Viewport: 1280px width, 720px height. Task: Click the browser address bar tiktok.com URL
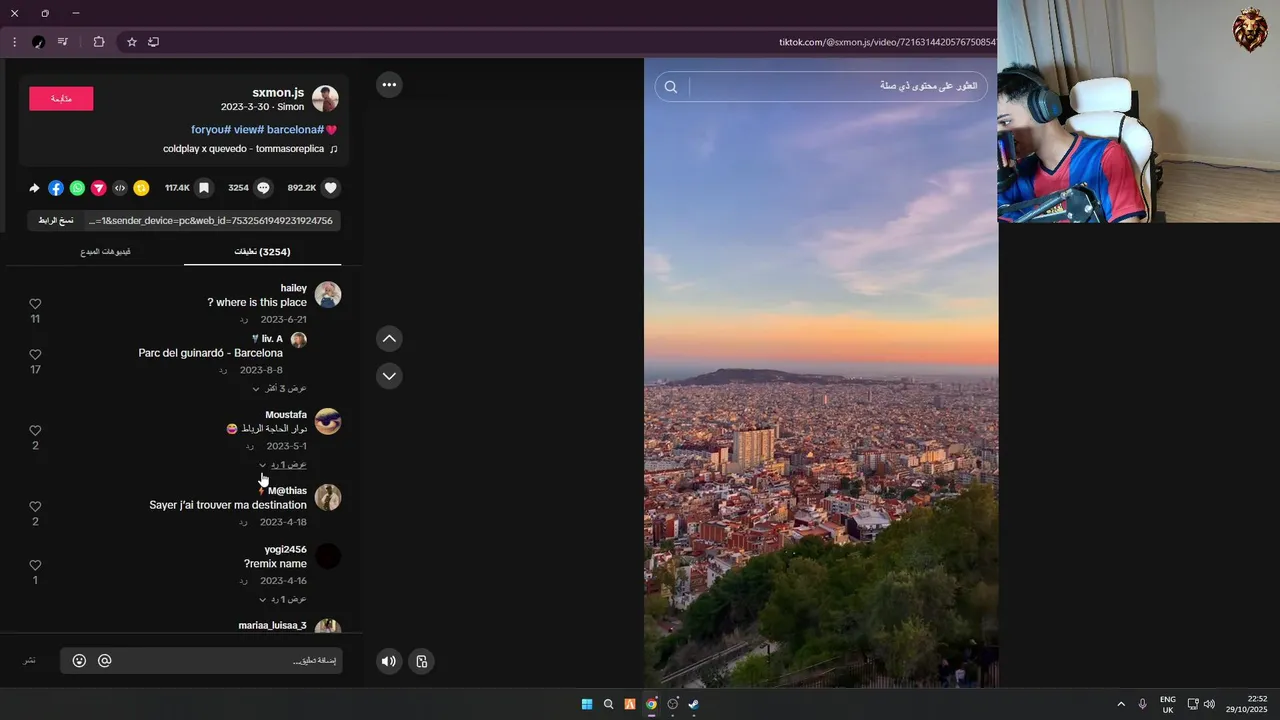(886, 42)
